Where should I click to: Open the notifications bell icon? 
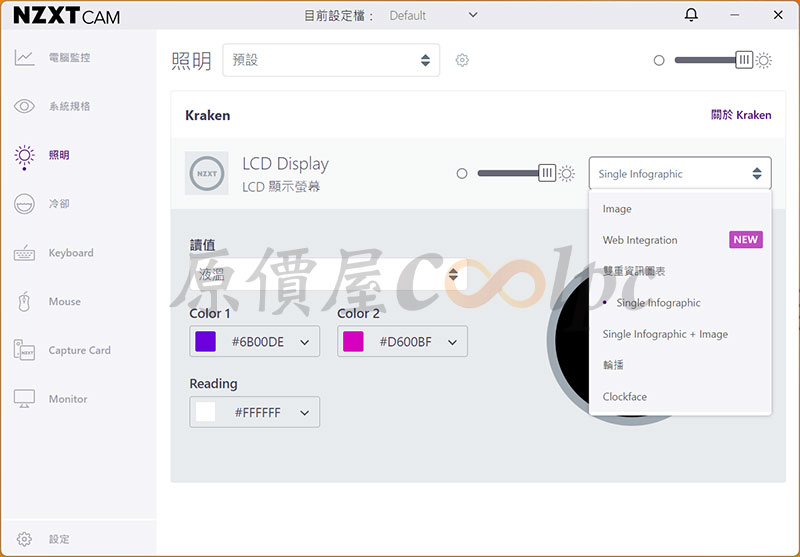pyautogui.click(x=691, y=15)
